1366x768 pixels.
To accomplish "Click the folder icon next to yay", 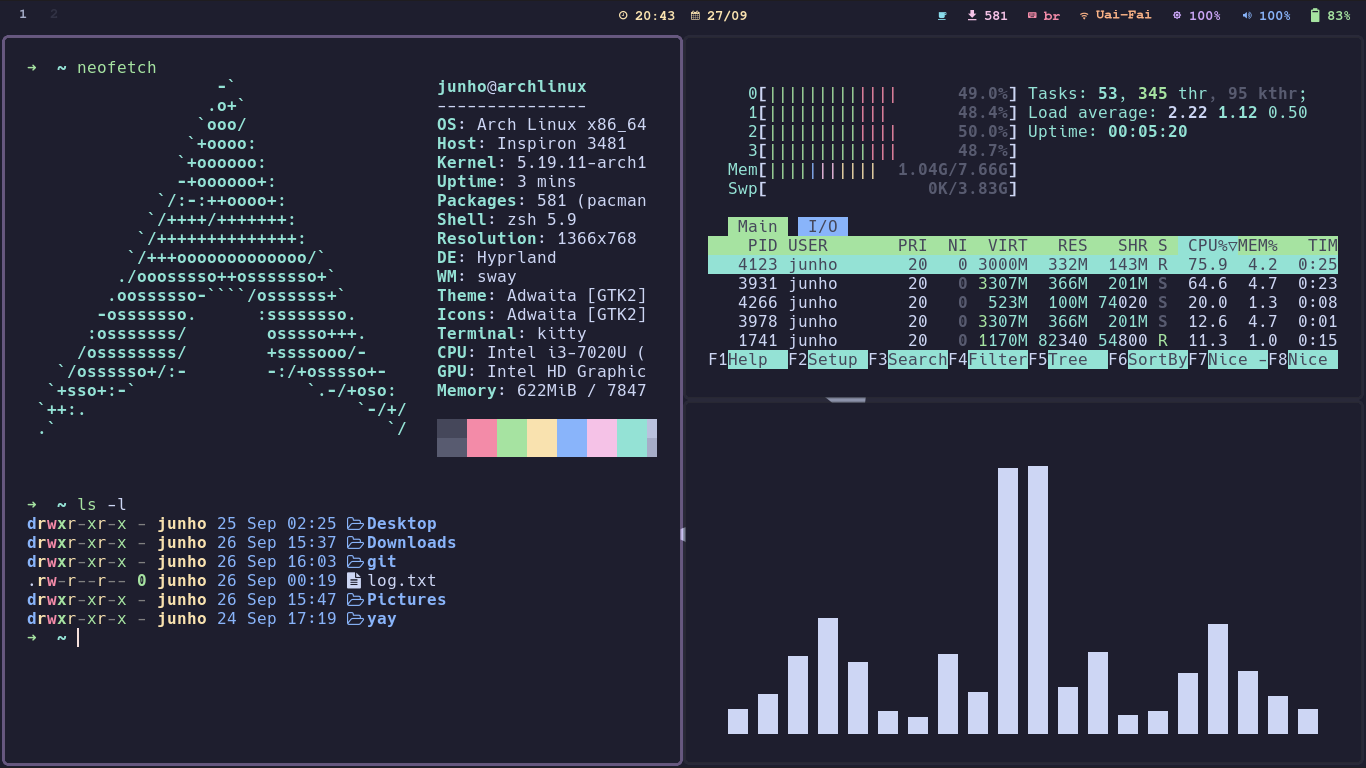I will pos(355,619).
